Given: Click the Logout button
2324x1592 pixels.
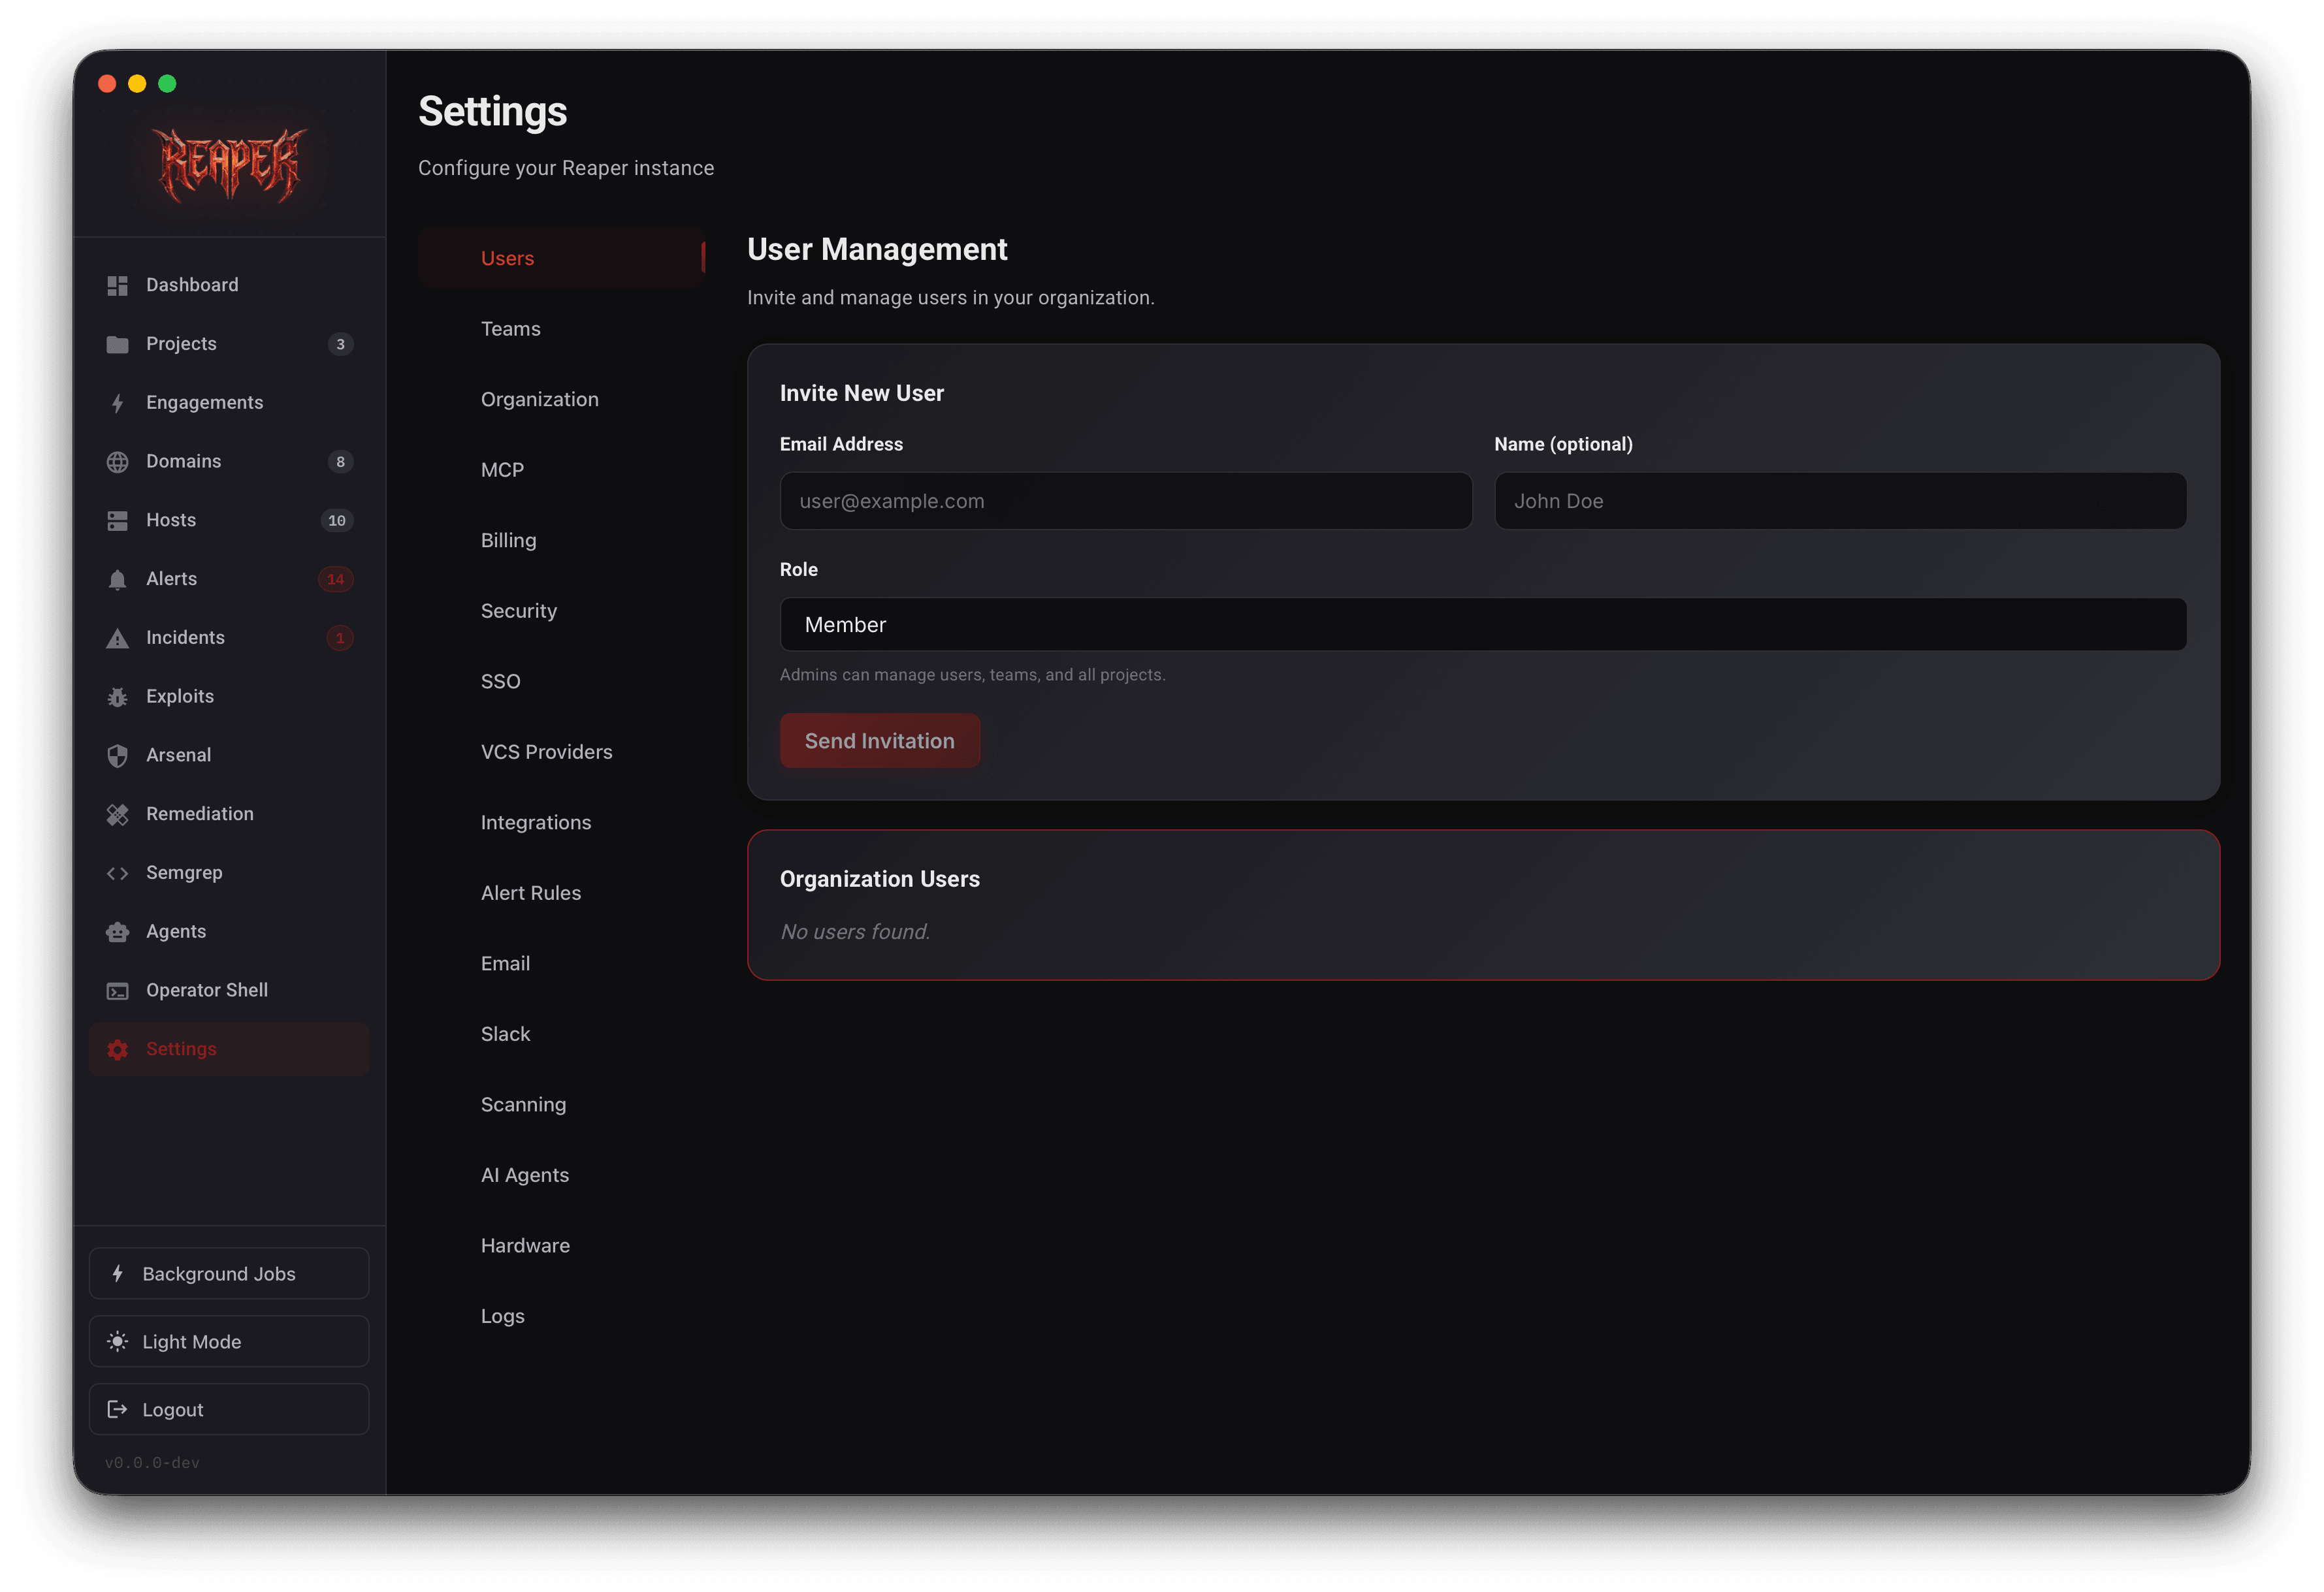Looking at the screenshot, I should 229,1409.
